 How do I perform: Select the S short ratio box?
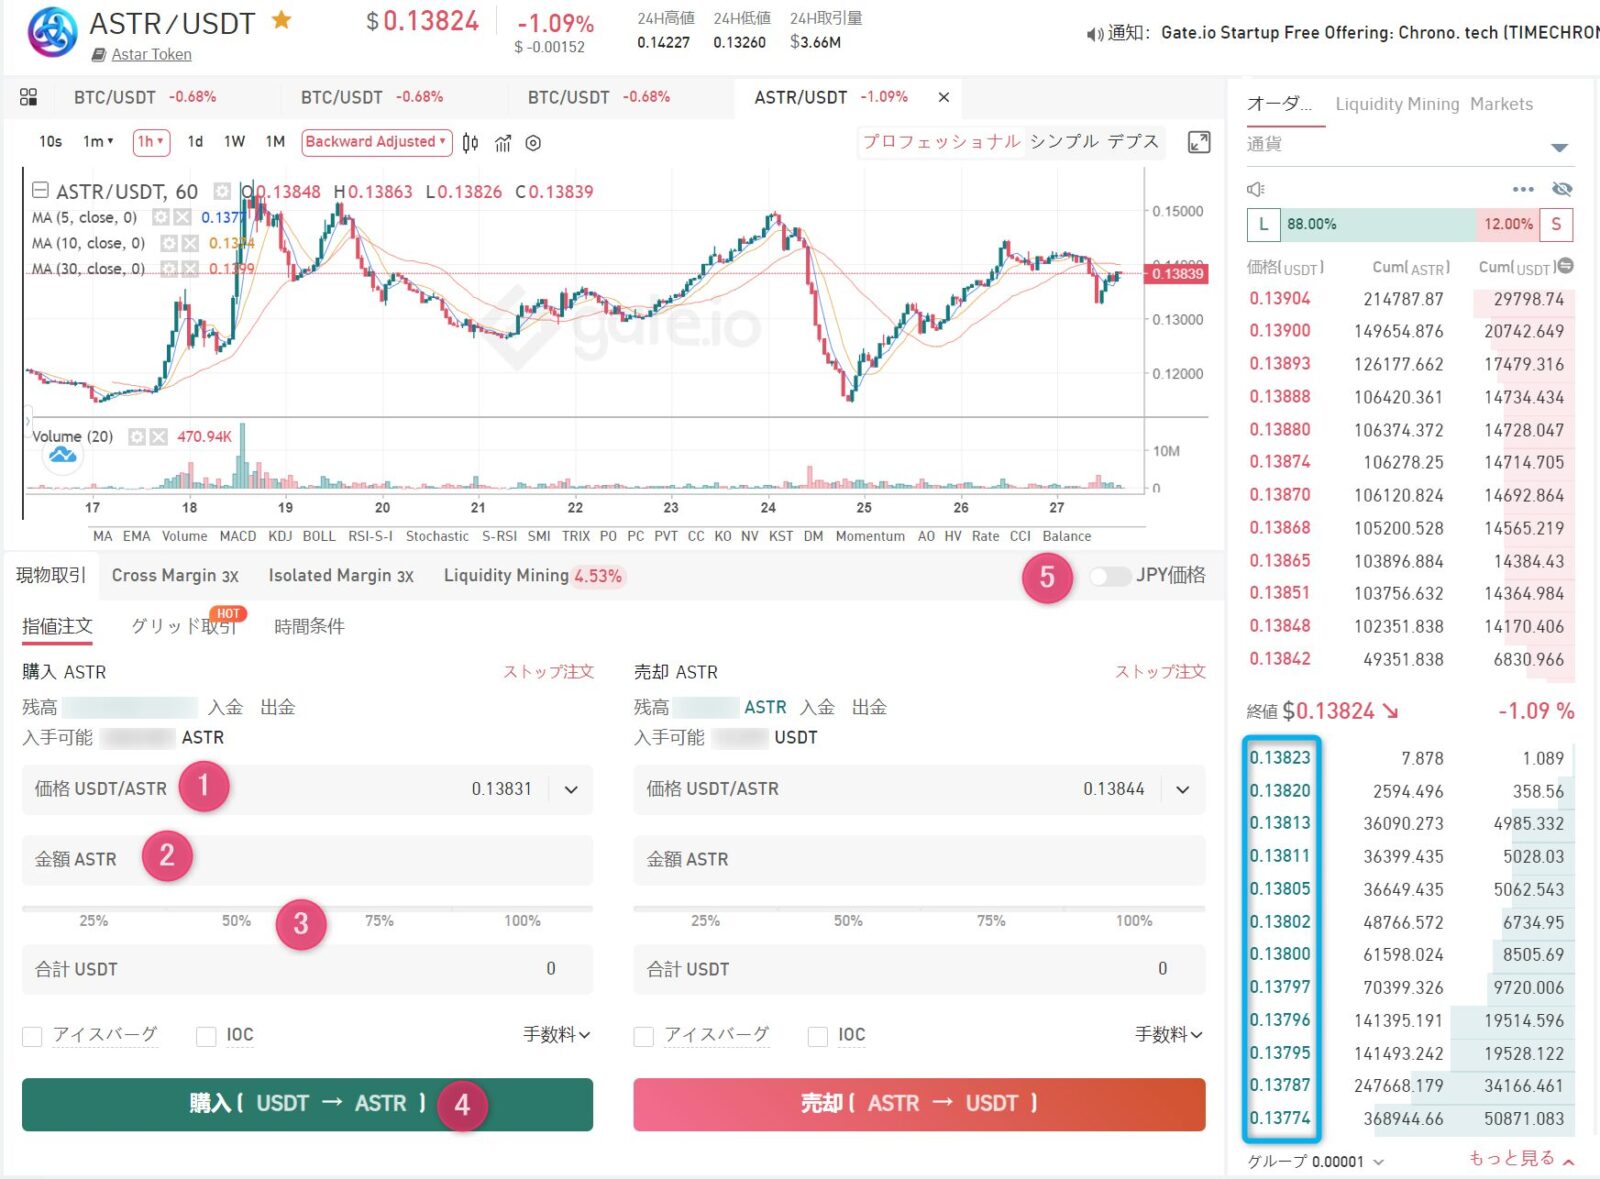click(x=1556, y=224)
